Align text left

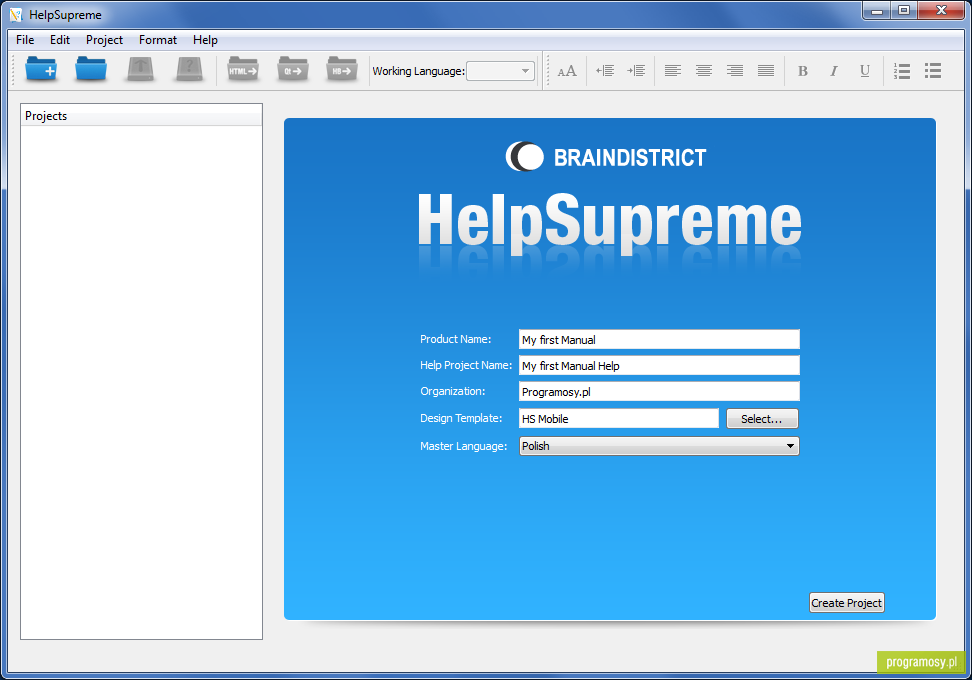(x=673, y=71)
